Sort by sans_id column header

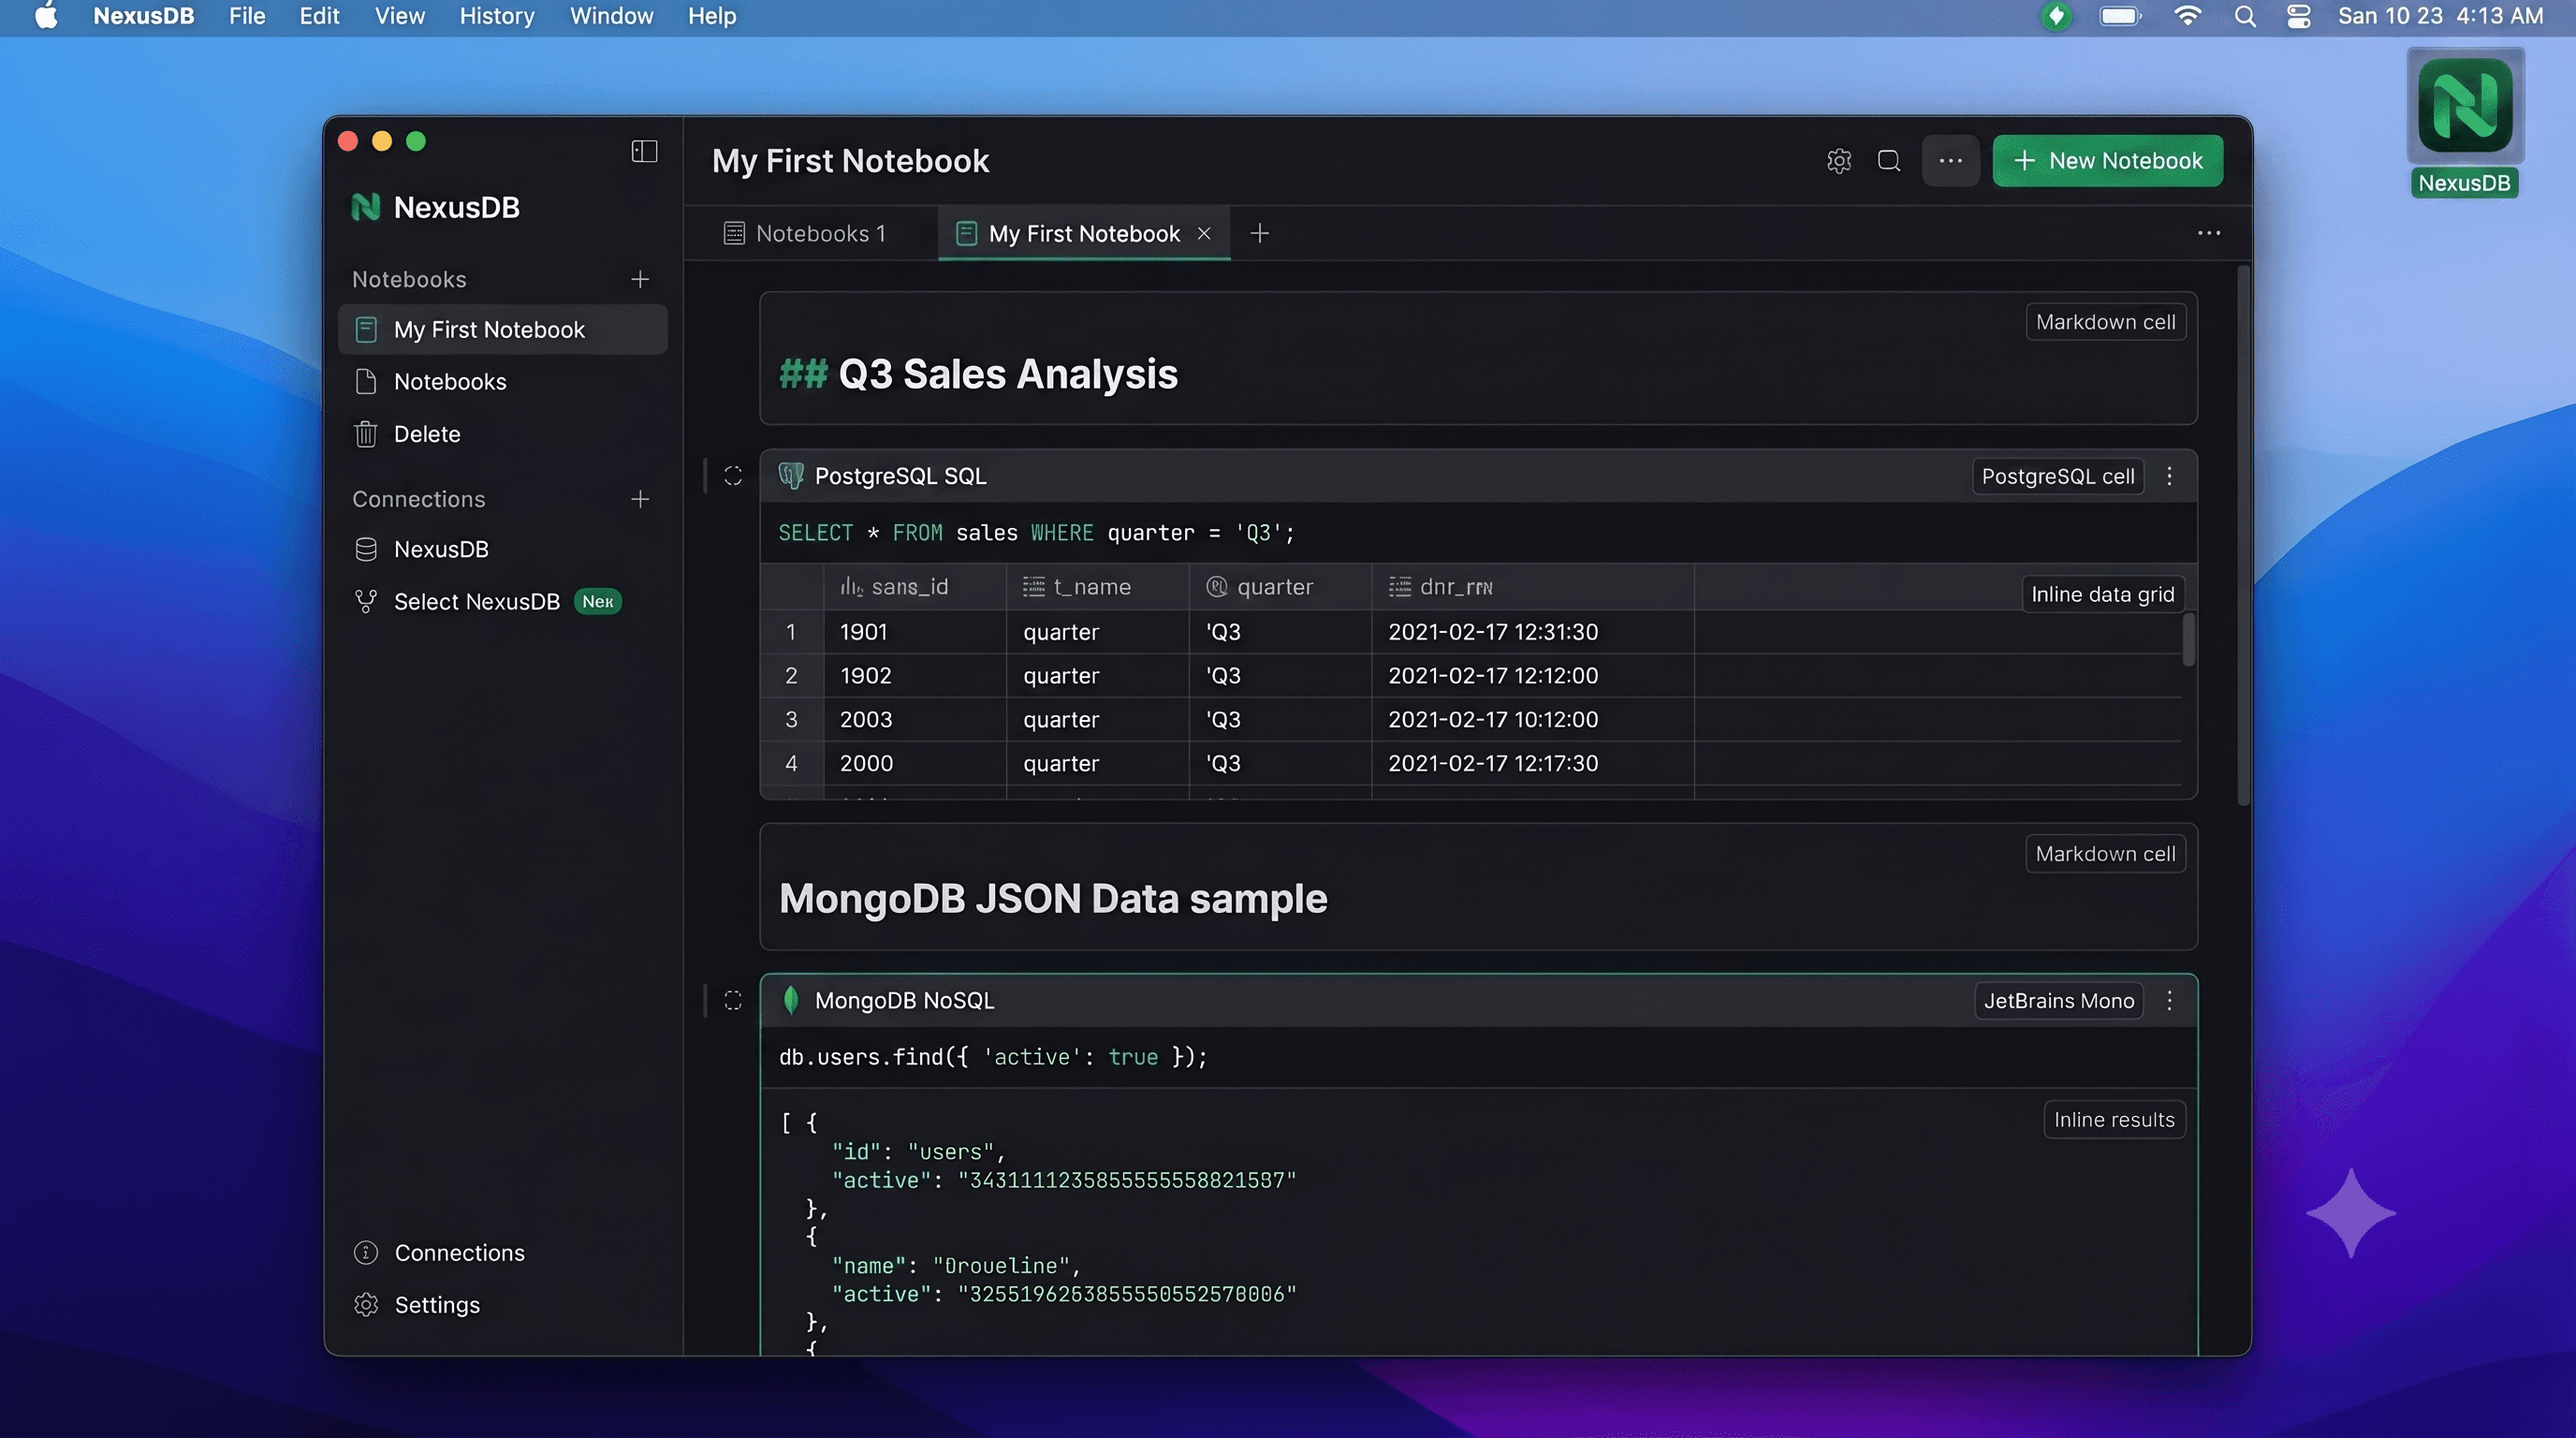914,587
